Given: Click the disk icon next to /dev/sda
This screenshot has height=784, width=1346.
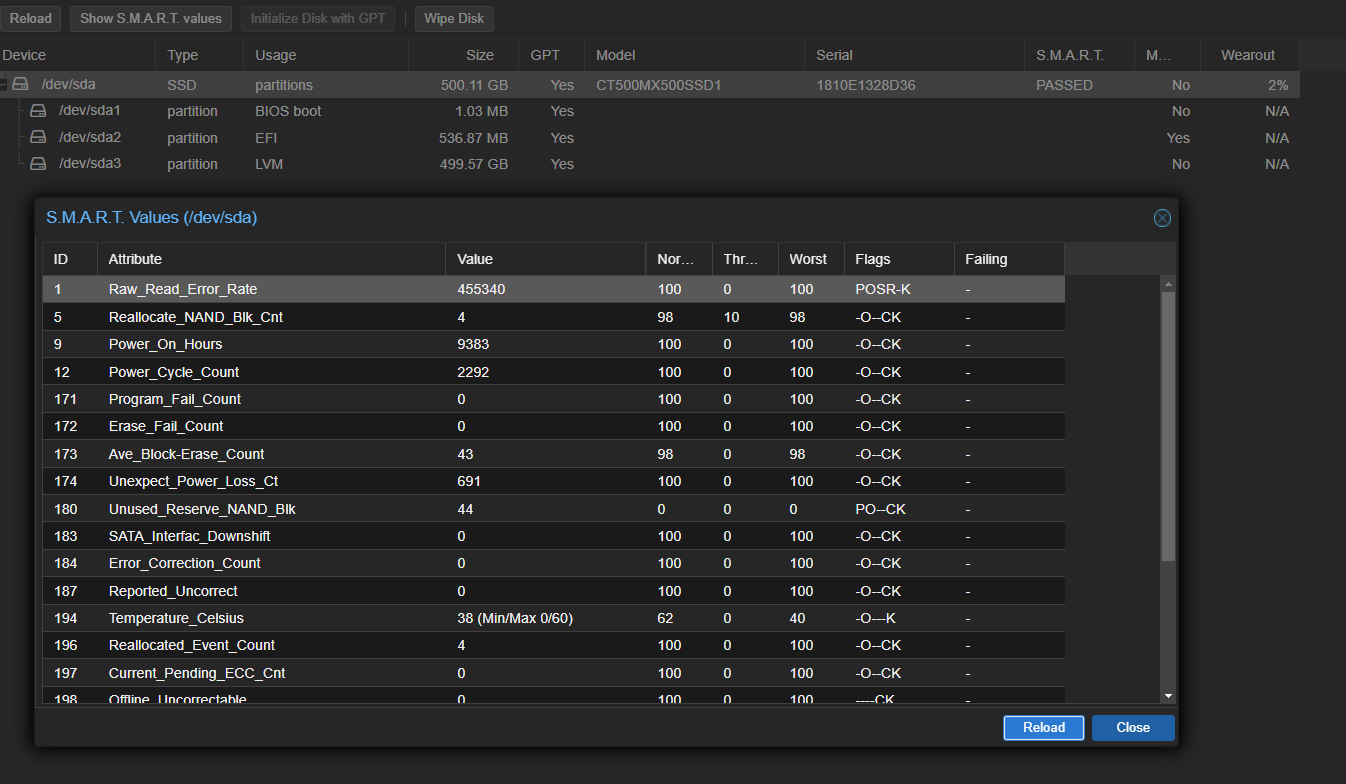Looking at the screenshot, I should tap(20, 85).
